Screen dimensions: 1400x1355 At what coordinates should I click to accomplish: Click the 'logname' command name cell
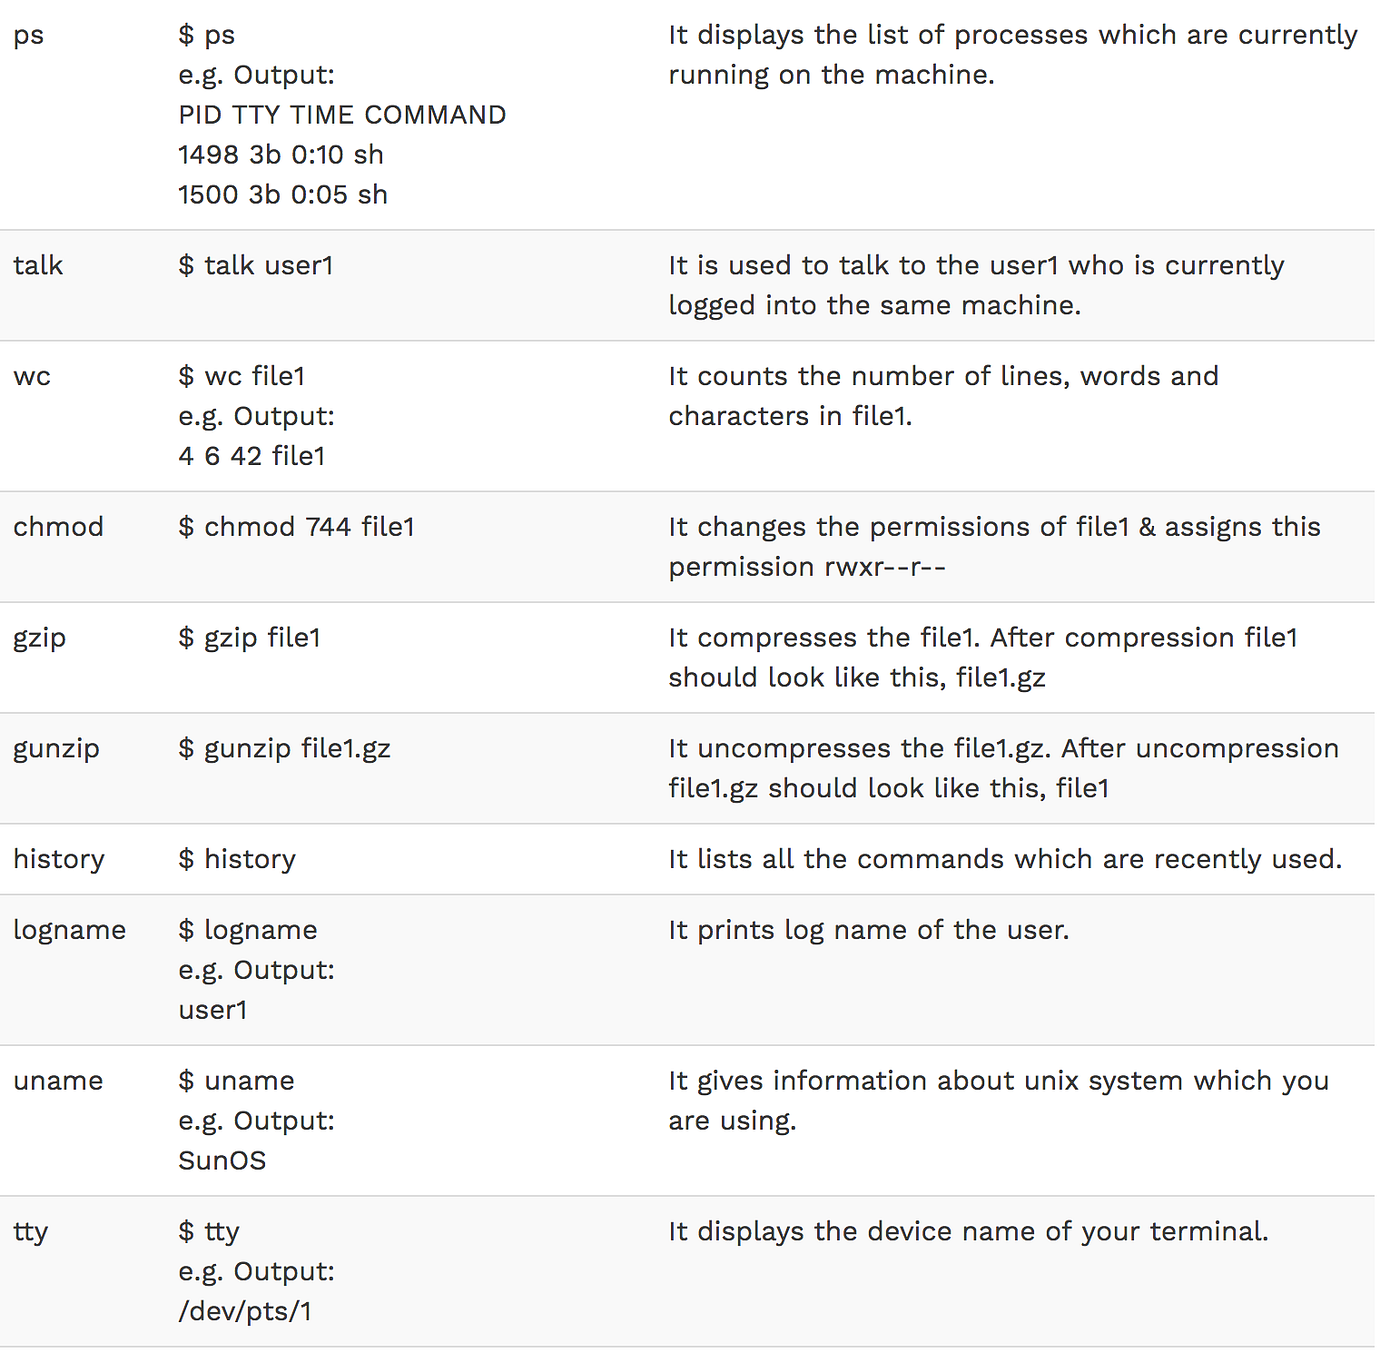(70, 930)
